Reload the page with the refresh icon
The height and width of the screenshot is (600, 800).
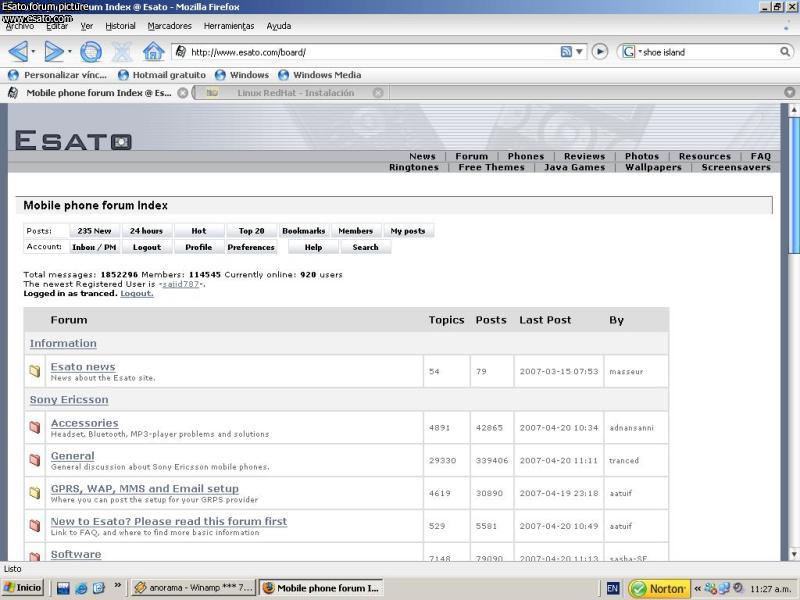[x=91, y=52]
